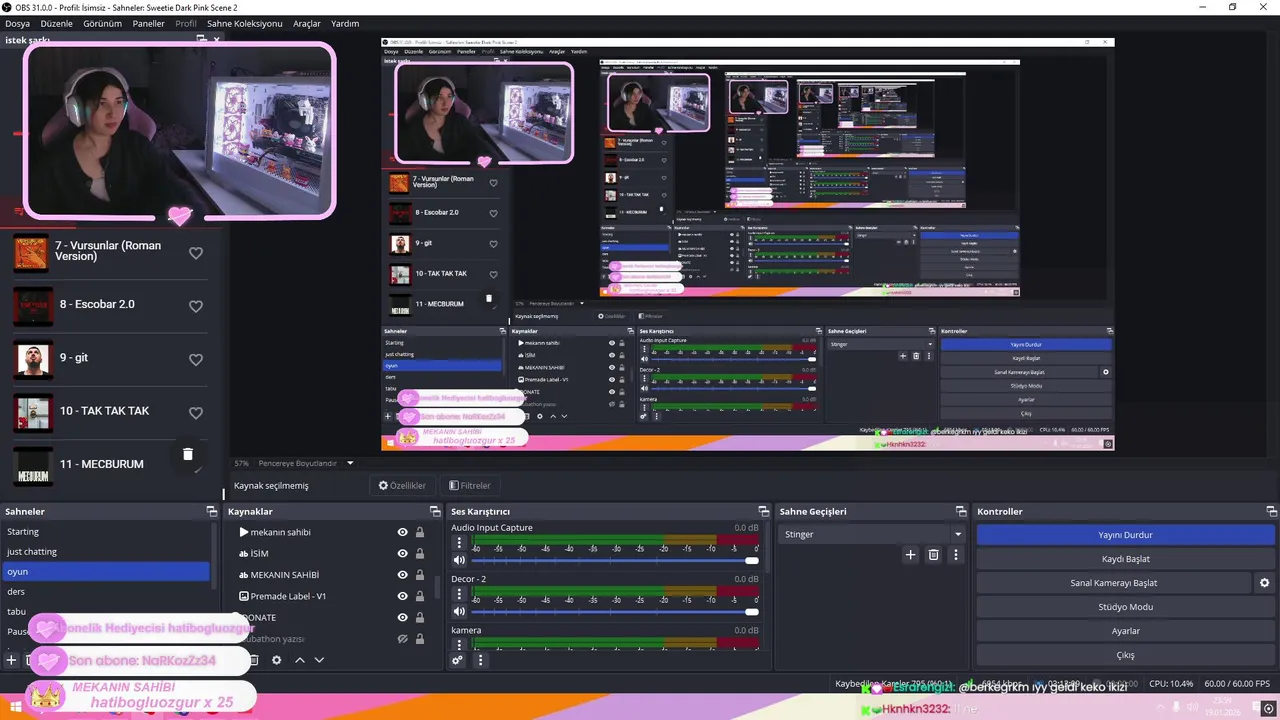The height and width of the screenshot is (720, 1280).
Task: Hide the Premade Label - V1 source
Action: pos(402,596)
